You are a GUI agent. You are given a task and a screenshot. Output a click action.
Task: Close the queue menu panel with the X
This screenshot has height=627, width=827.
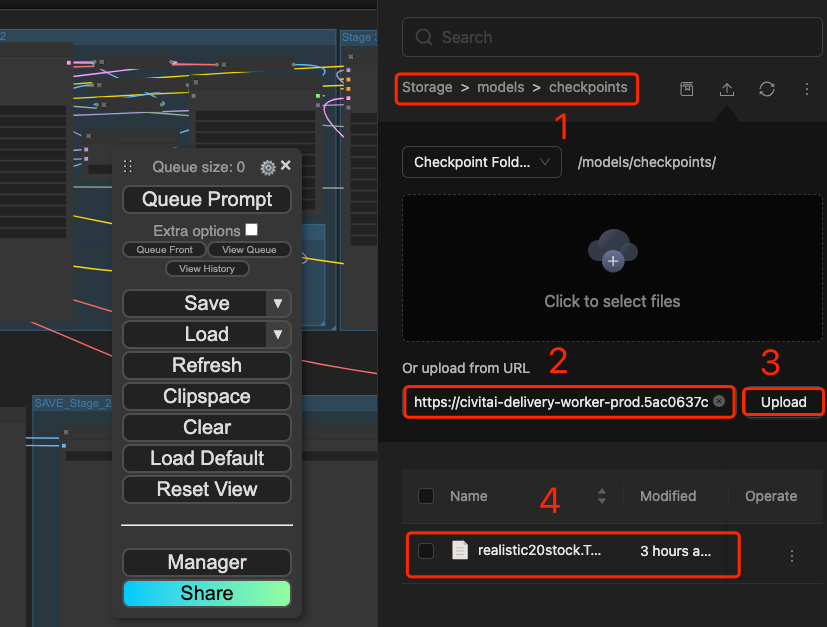286,166
